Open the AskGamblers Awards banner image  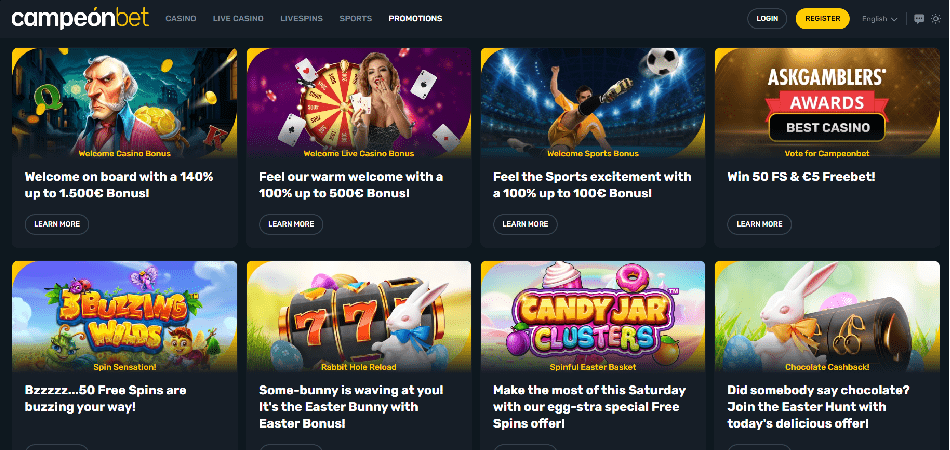click(x=827, y=103)
